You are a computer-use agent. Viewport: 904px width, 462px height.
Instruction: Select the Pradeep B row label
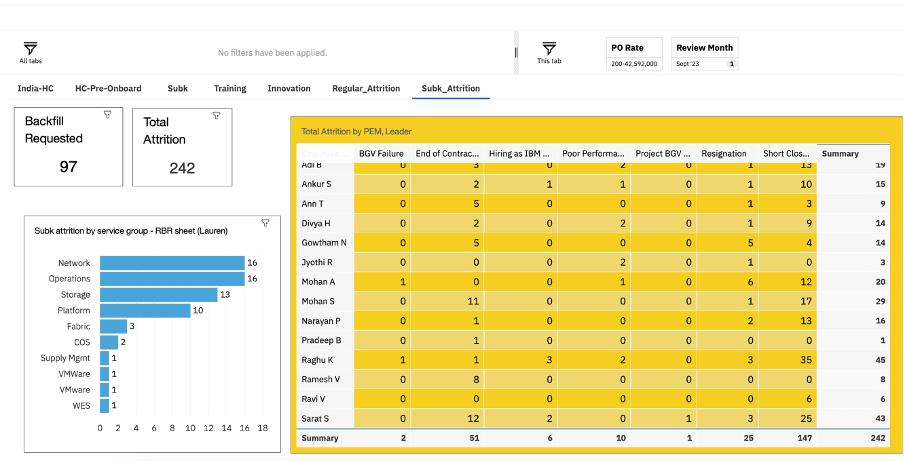point(321,340)
